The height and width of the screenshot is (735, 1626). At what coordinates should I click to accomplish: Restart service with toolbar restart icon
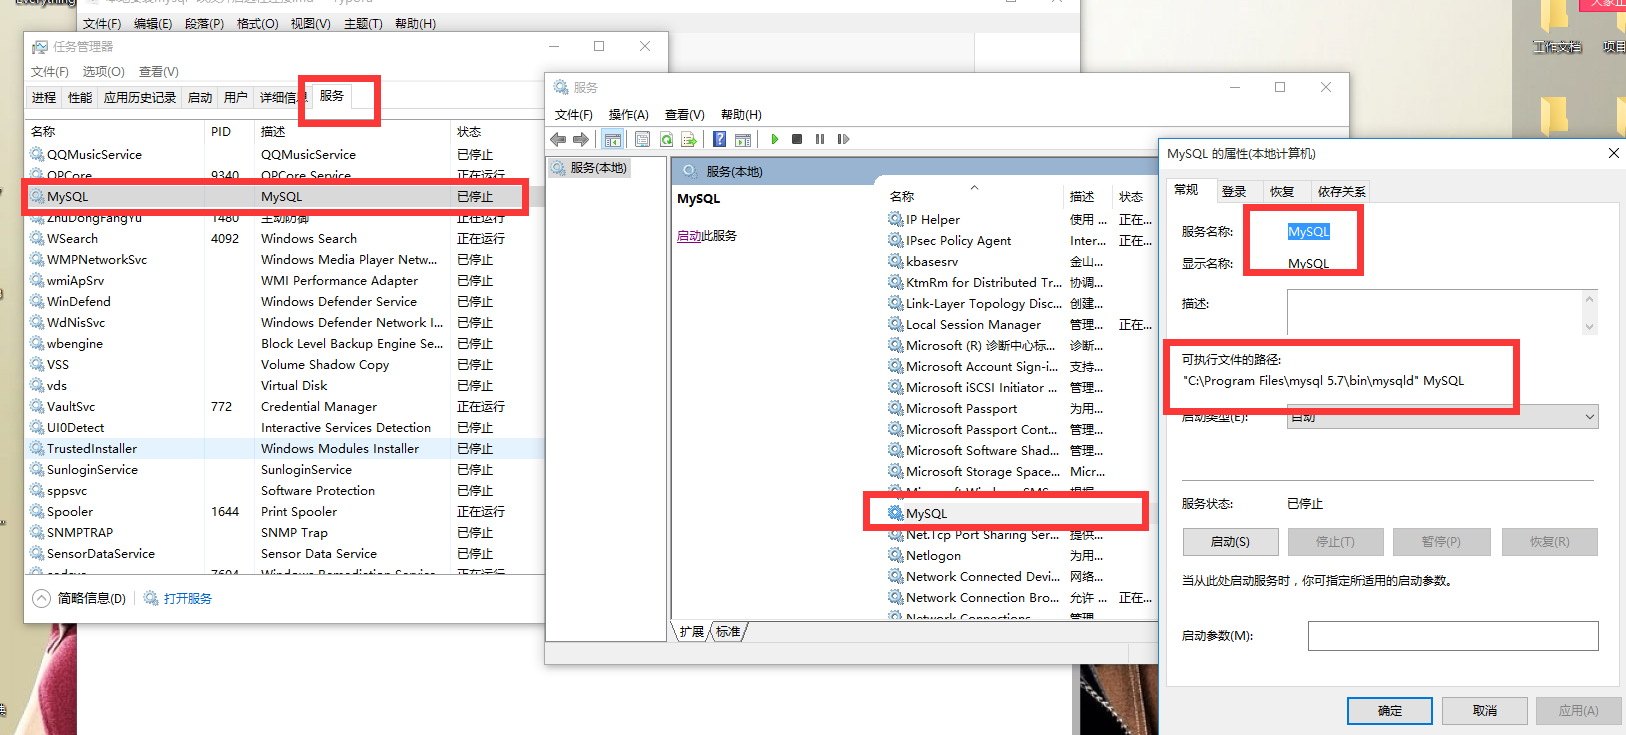[x=843, y=139]
